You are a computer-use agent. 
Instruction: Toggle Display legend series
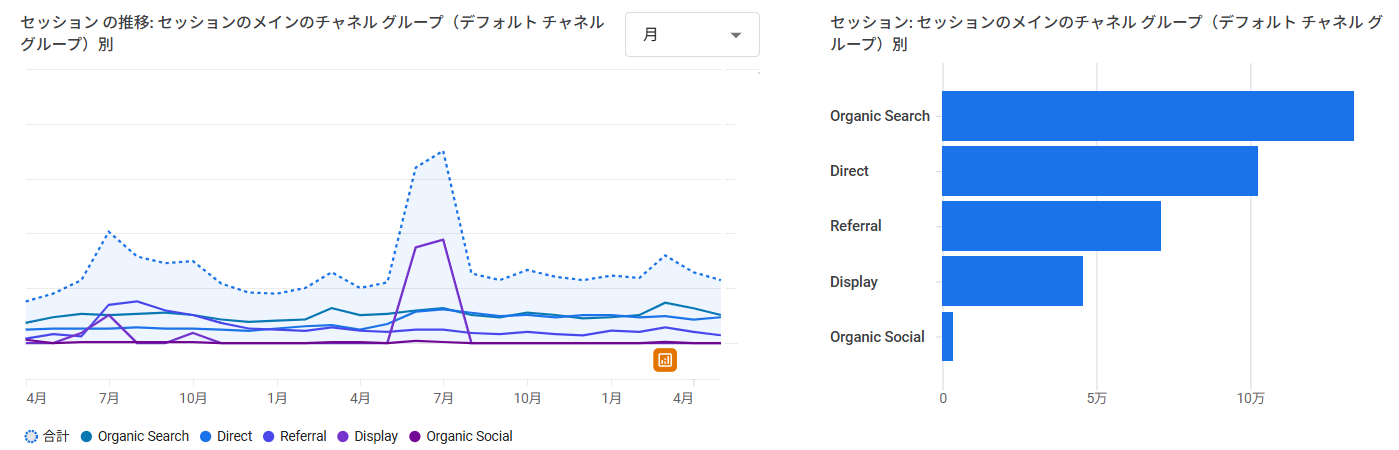tap(368, 436)
